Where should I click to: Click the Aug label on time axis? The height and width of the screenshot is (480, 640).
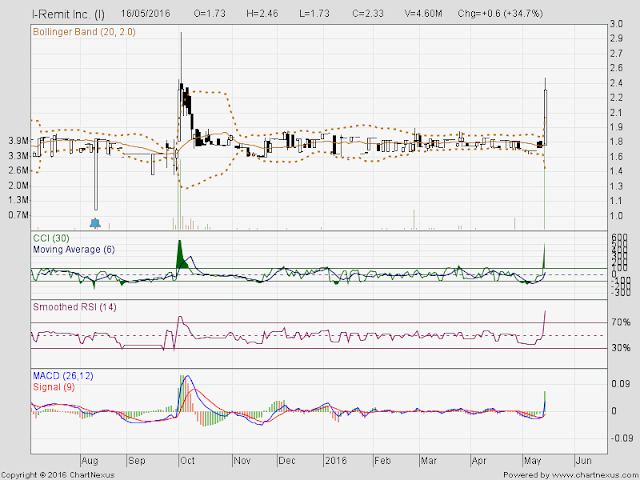point(89,461)
